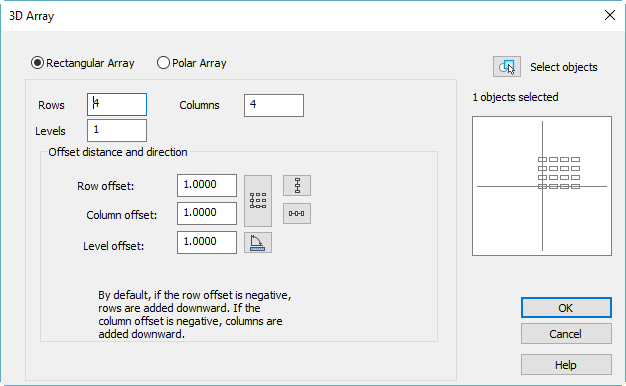Click the Level offset value field

(207, 242)
